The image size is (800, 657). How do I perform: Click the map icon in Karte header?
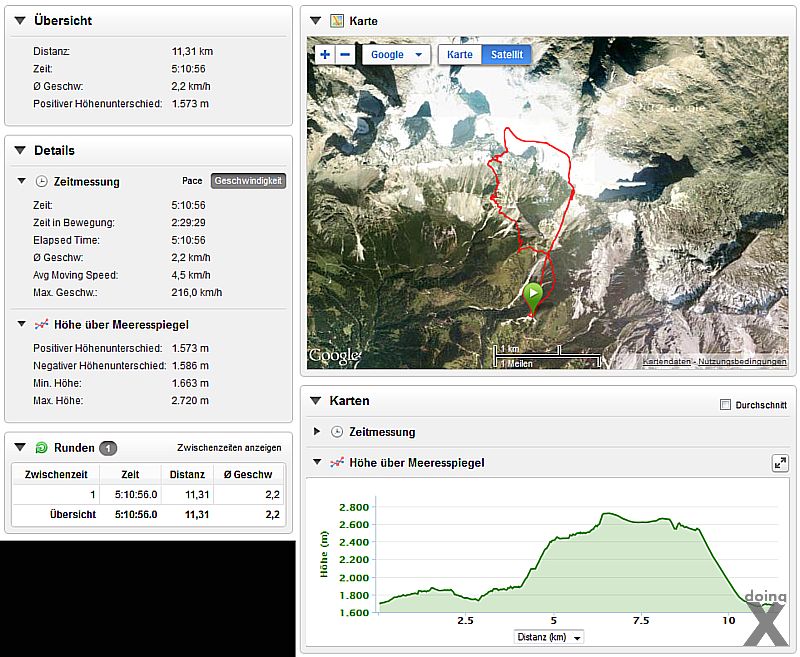338,20
